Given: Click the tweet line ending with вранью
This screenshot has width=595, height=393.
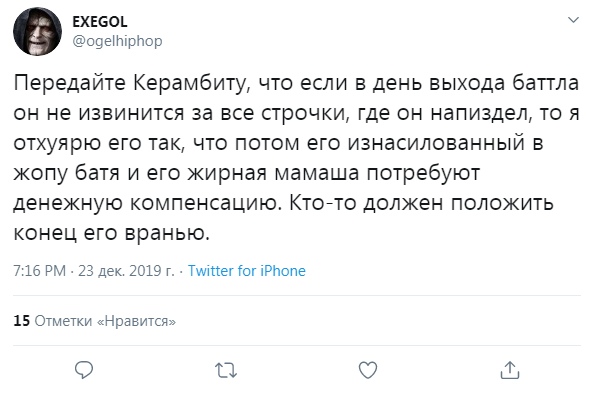Looking at the screenshot, I should (x=112, y=233).
